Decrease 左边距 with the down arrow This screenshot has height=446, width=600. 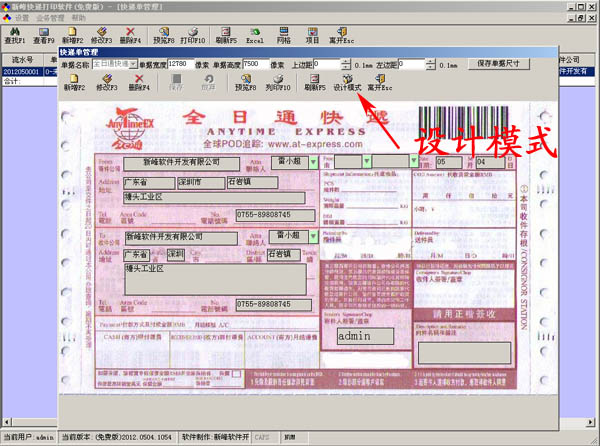tap(430, 67)
